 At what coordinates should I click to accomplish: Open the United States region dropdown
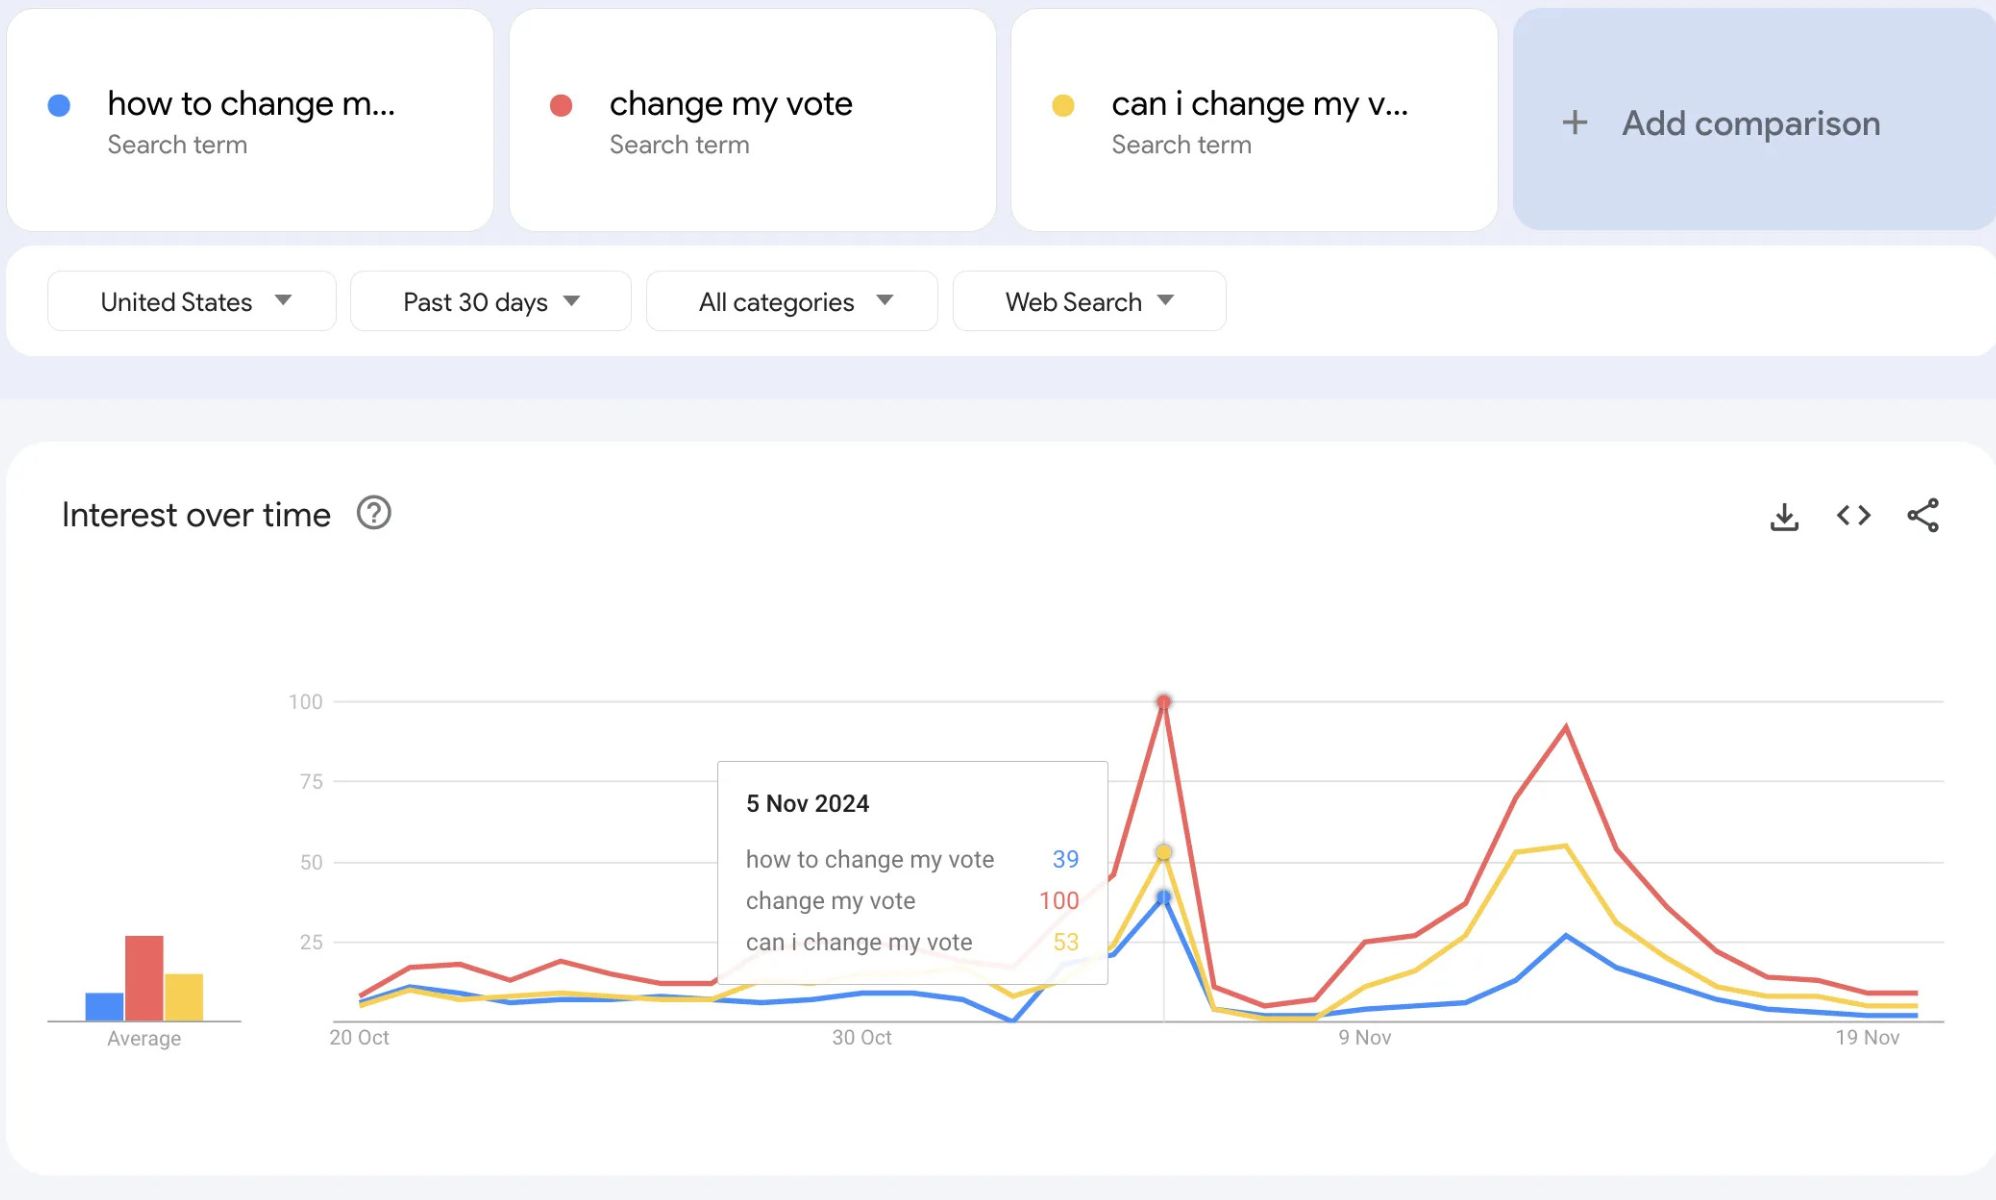point(190,301)
